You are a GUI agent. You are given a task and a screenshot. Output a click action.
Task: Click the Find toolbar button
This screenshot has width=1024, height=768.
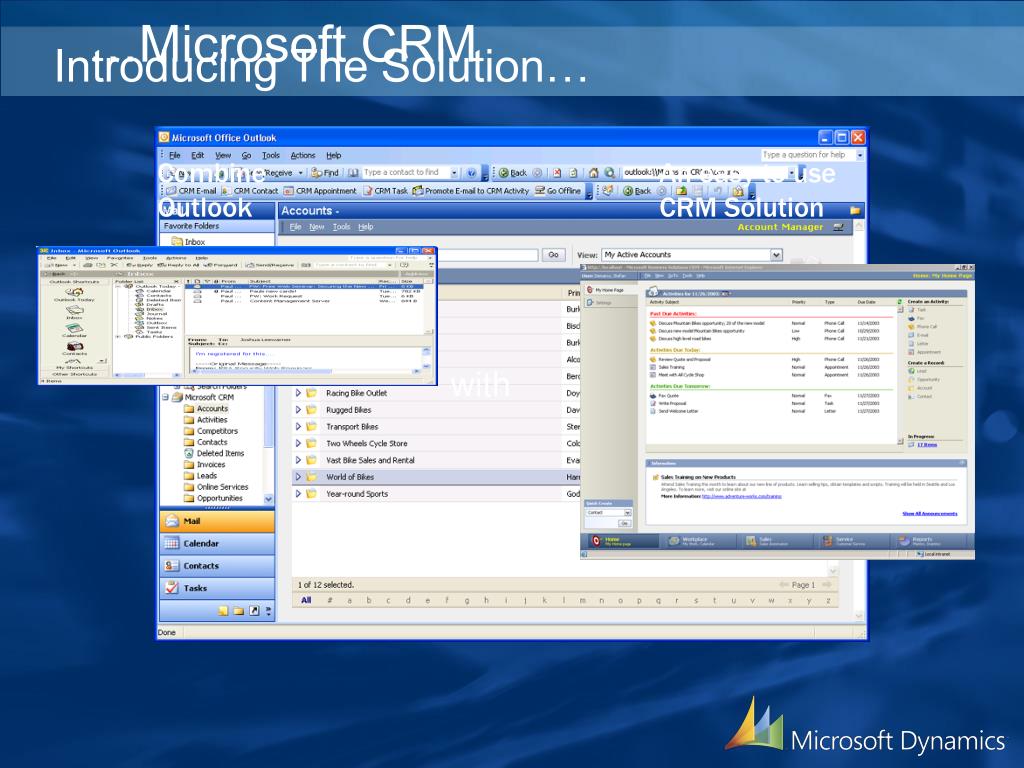point(325,172)
